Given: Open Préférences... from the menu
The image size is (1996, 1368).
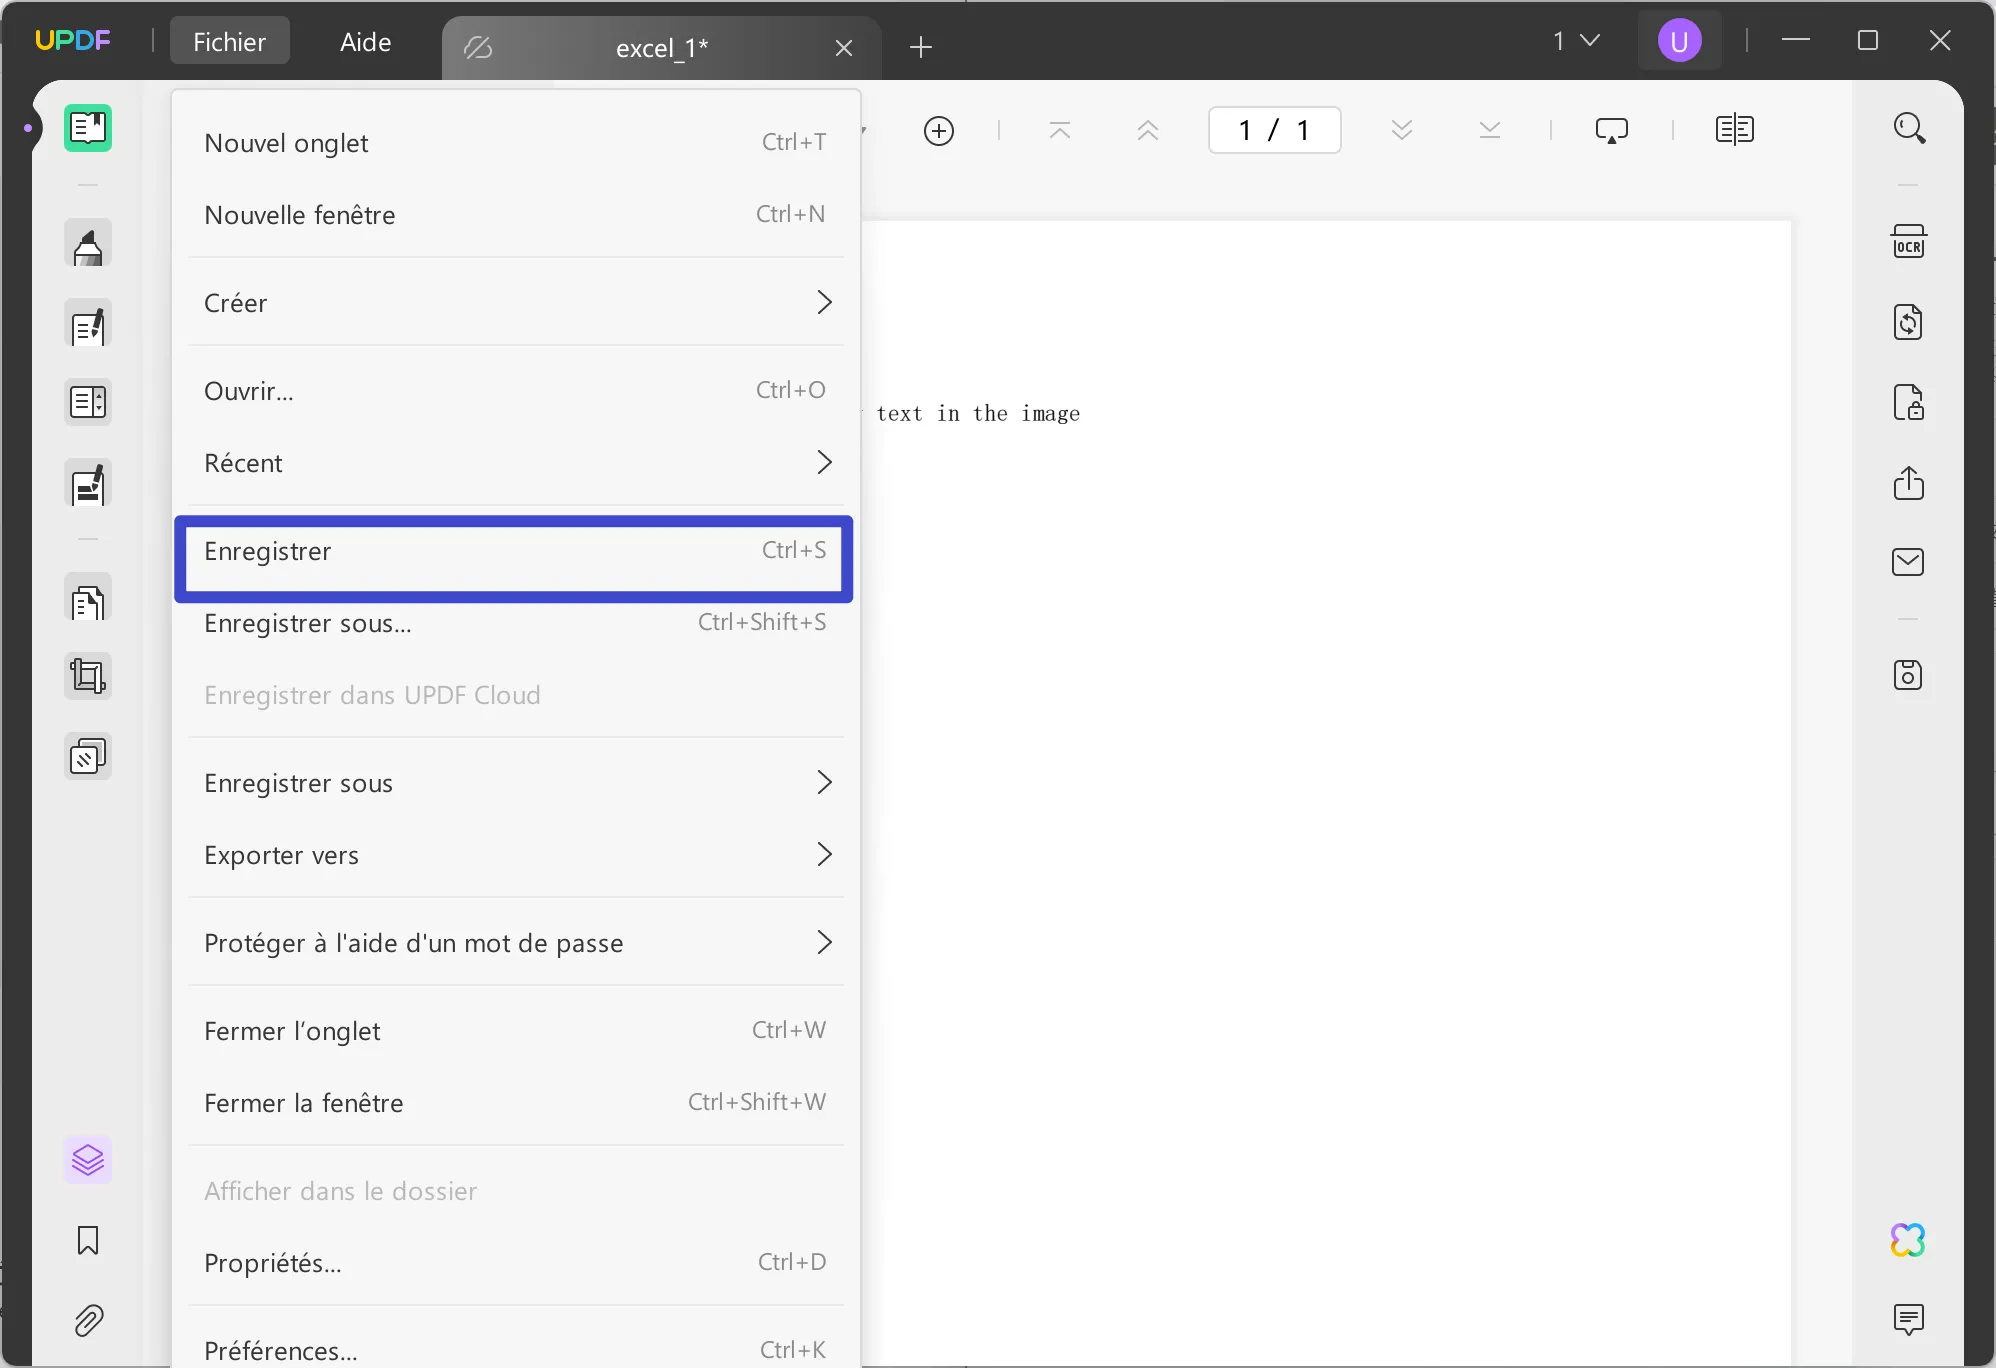Looking at the screenshot, I should (x=516, y=1348).
